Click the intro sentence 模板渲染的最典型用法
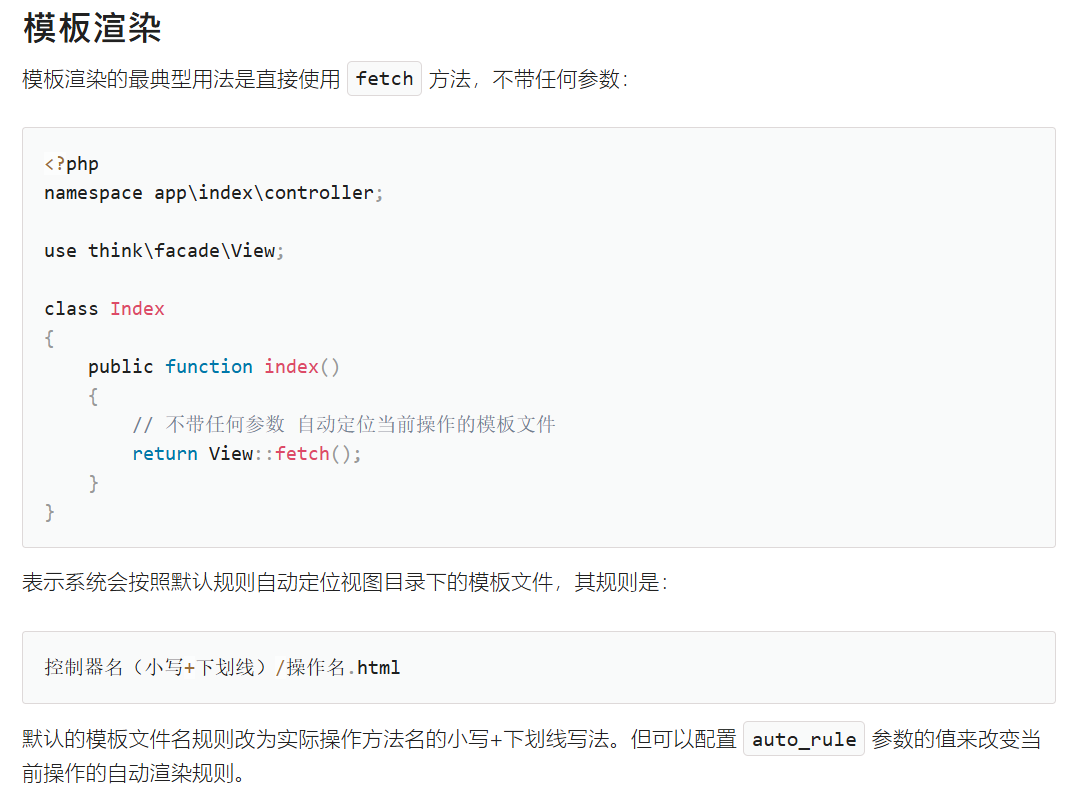Image resolution: width=1086 pixels, height=809 pixels. click(x=180, y=80)
